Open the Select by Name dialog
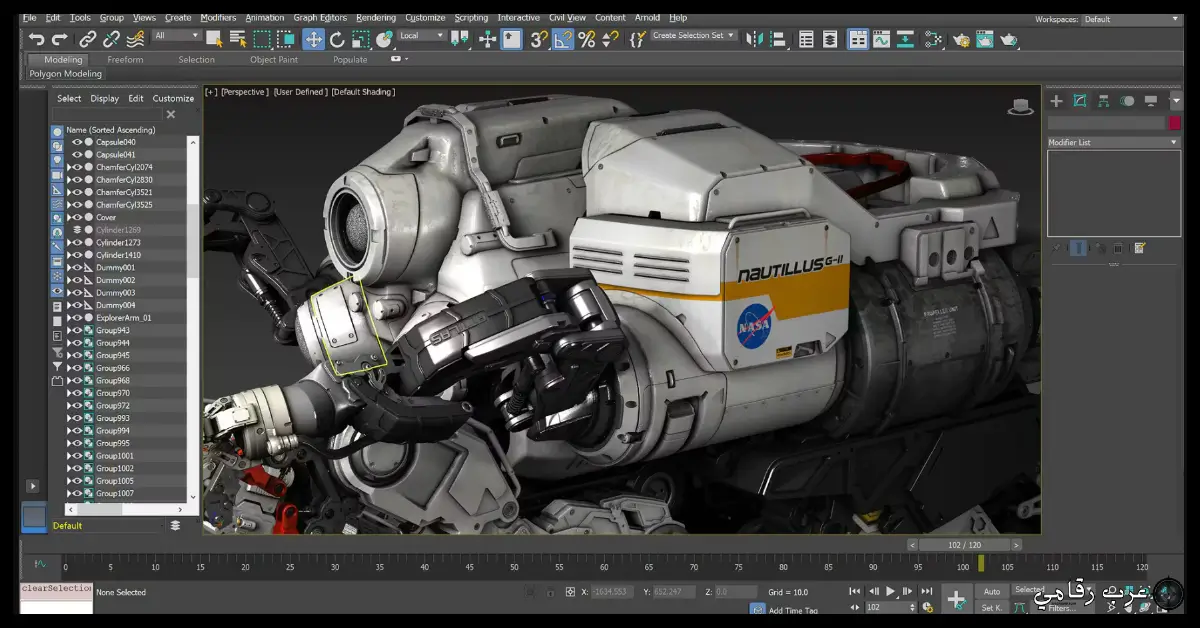1200x628 pixels. pyautogui.click(x=237, y=40)
